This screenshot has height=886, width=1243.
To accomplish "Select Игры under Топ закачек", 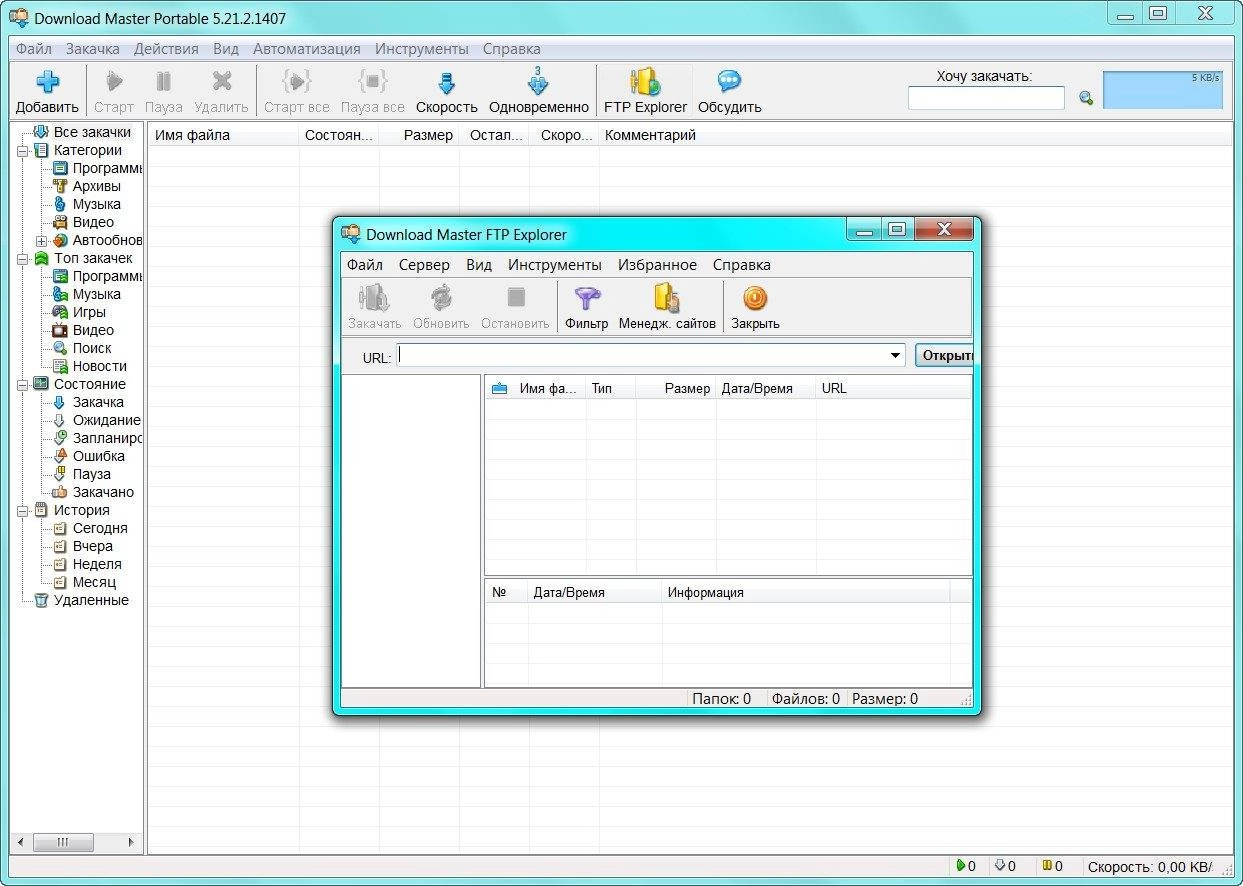I will pyautogui.click(x=89, y=312).
